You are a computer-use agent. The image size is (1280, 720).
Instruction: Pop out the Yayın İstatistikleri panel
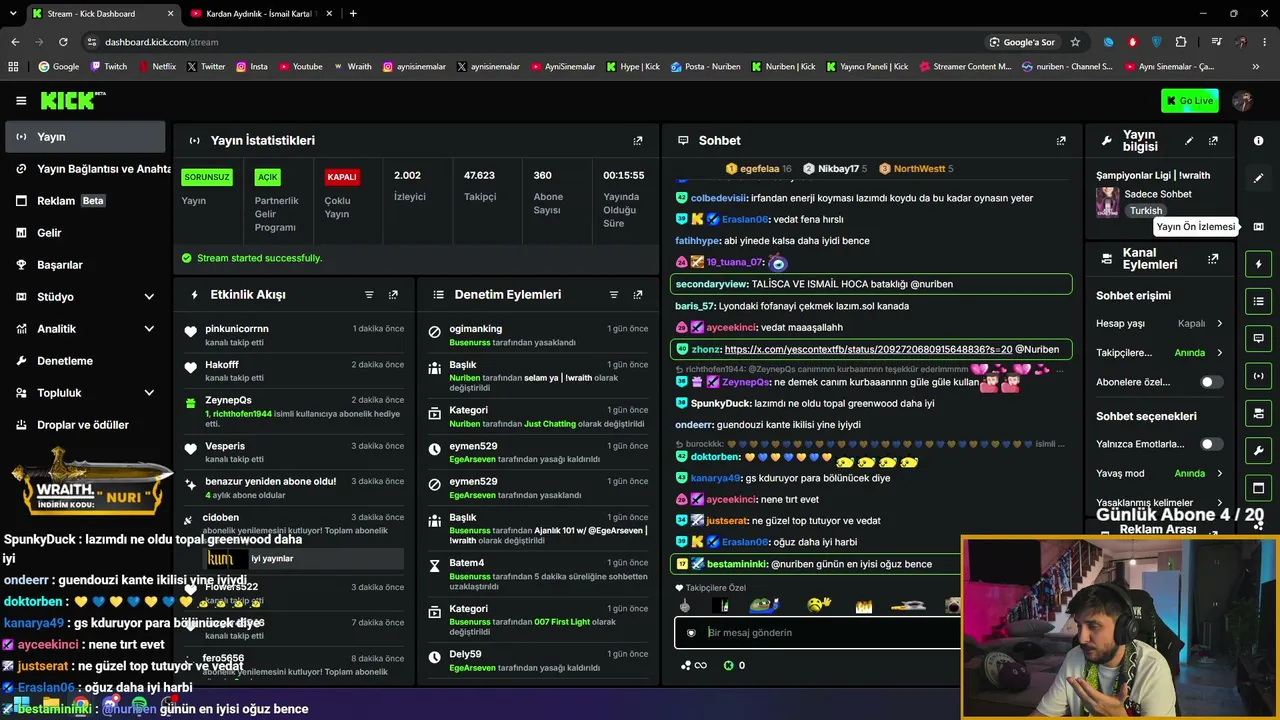click(x=638, y=141)
